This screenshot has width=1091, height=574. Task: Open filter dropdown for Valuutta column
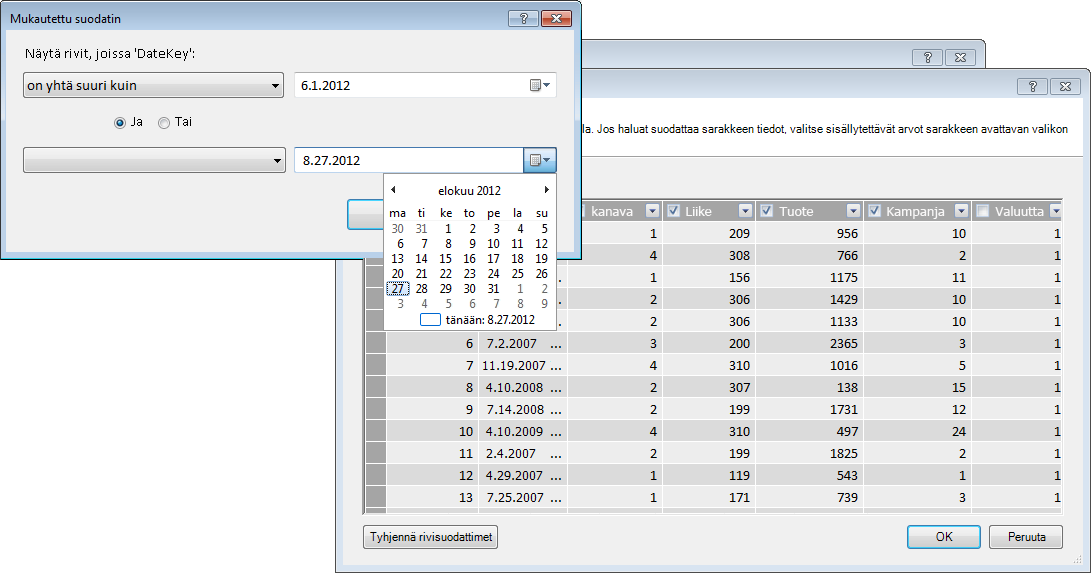(x=1056, y=211)
